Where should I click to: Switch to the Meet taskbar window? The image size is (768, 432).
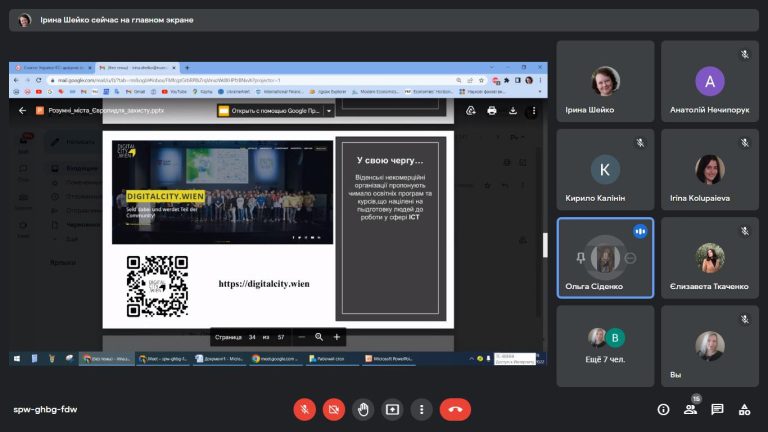163,359
